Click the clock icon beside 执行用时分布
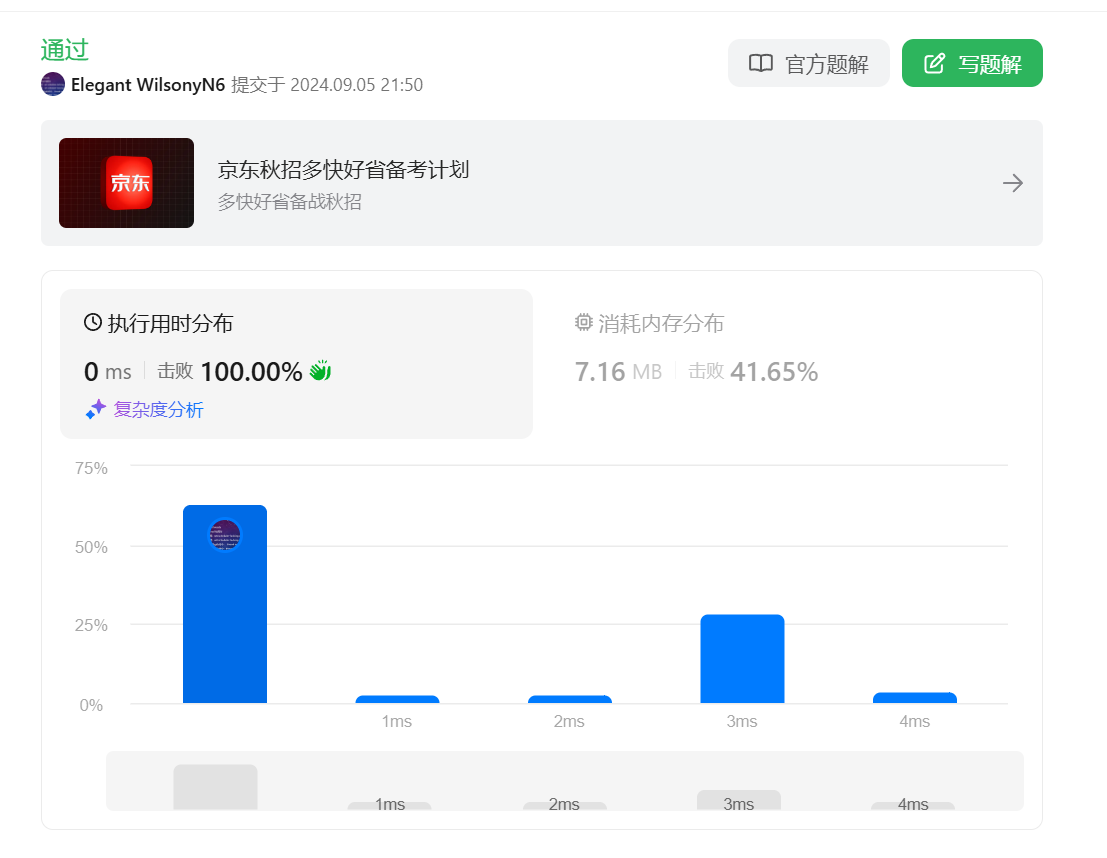 92,323
